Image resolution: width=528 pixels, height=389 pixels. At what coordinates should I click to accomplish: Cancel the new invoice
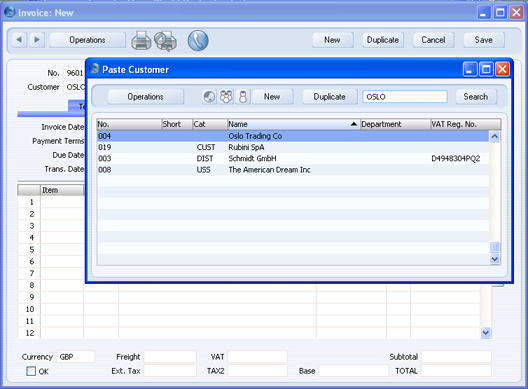[x=433, y=40]
